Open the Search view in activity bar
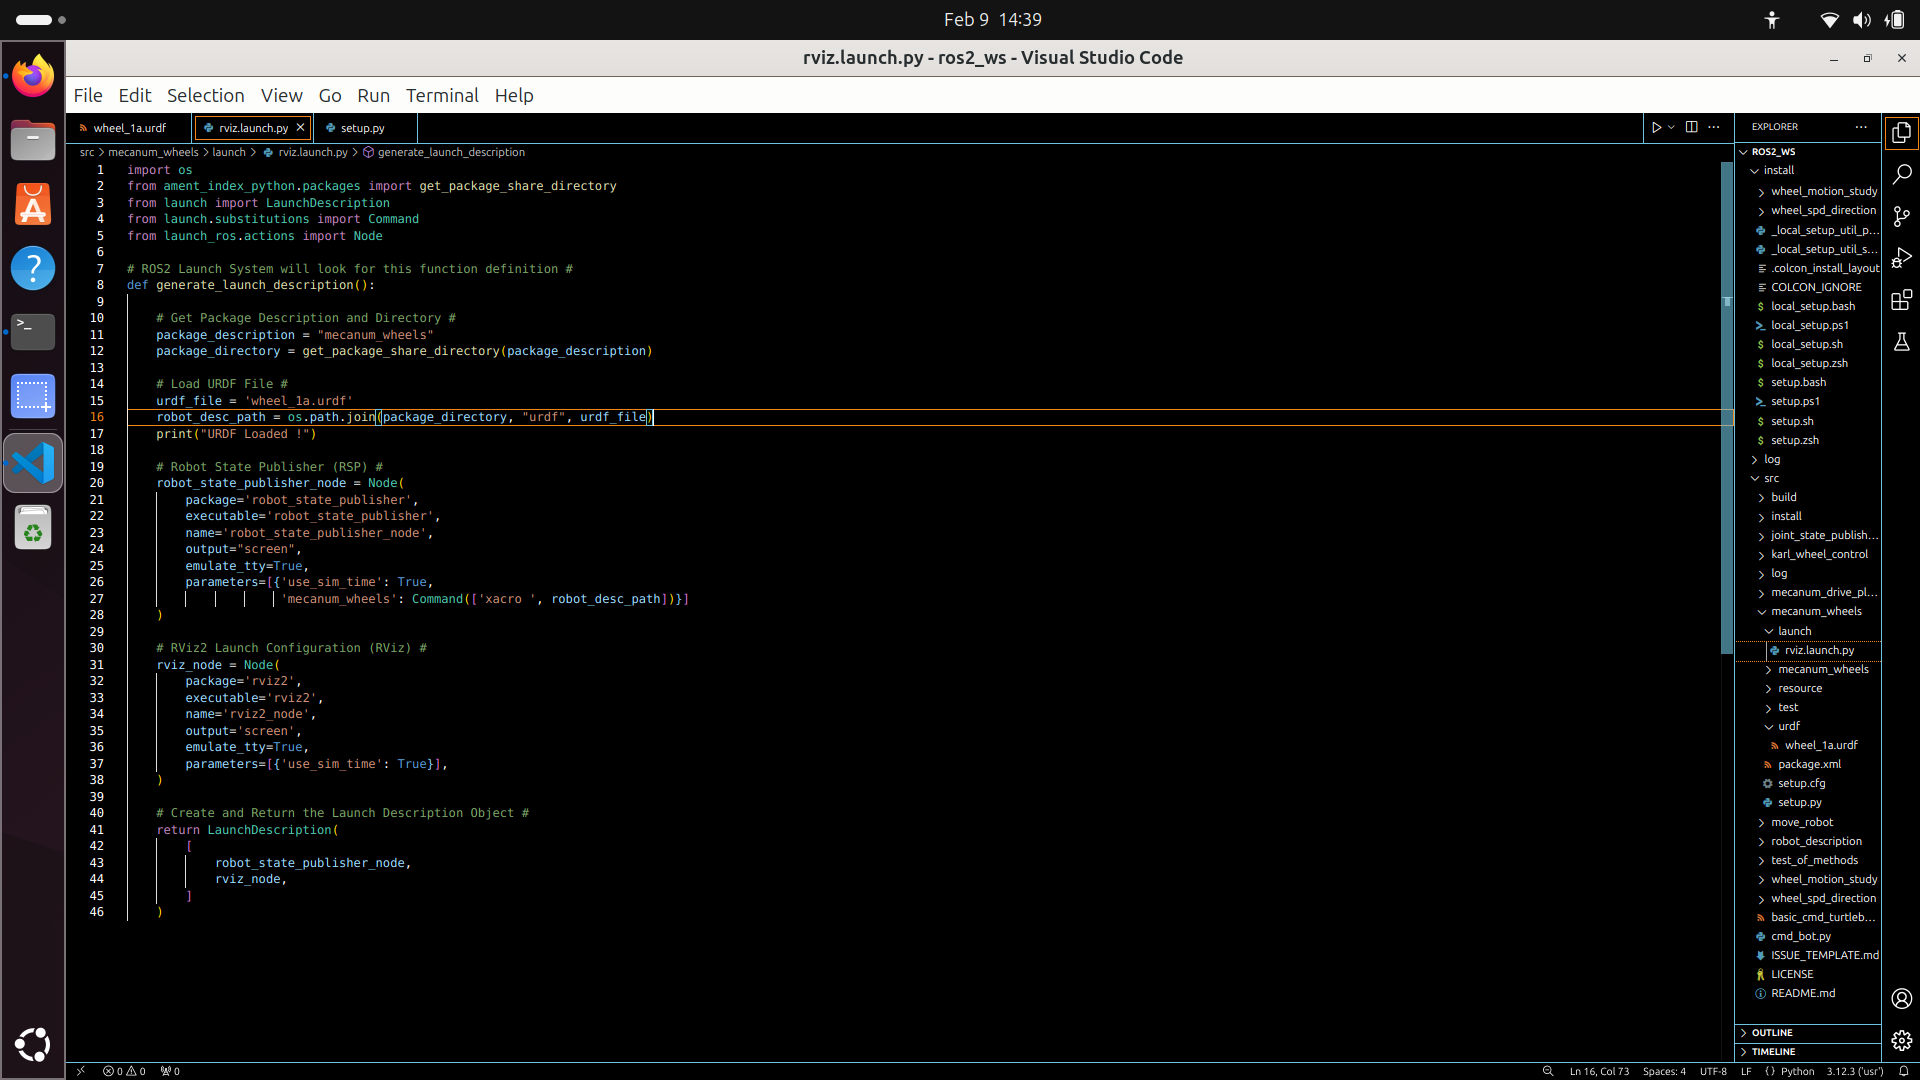Screen dimensions: 1920x1080 [x=1901, y=174]
